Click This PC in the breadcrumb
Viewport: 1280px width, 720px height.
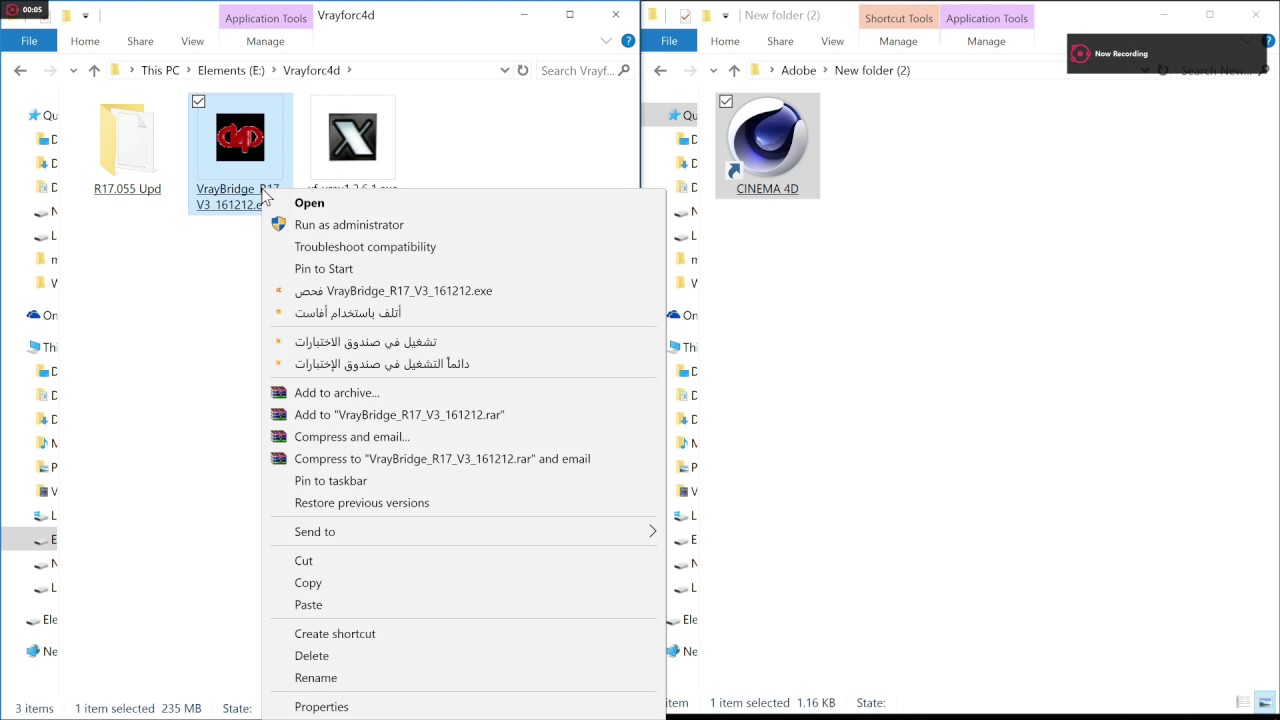[160, 70]
